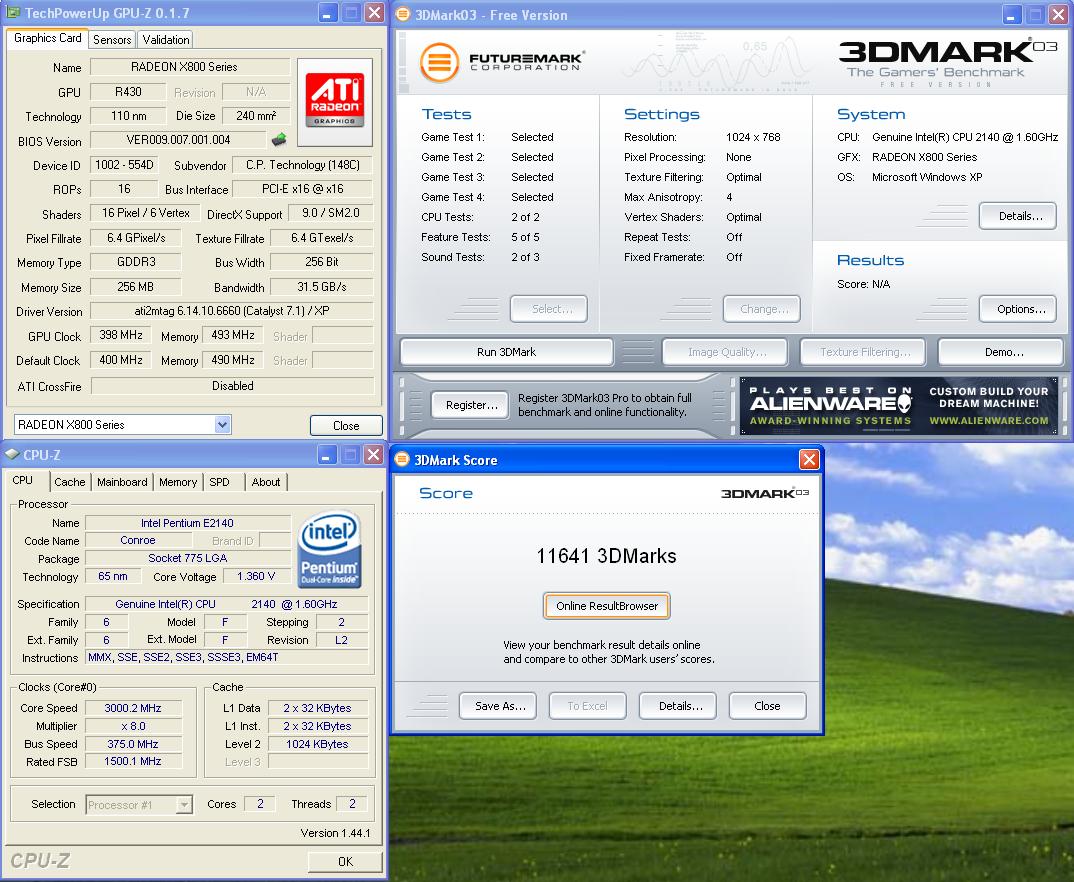The height and width of the screenshot is (882, 1074).
Task: Minimize the CPU-Z window
Action: tap(326, 455)
